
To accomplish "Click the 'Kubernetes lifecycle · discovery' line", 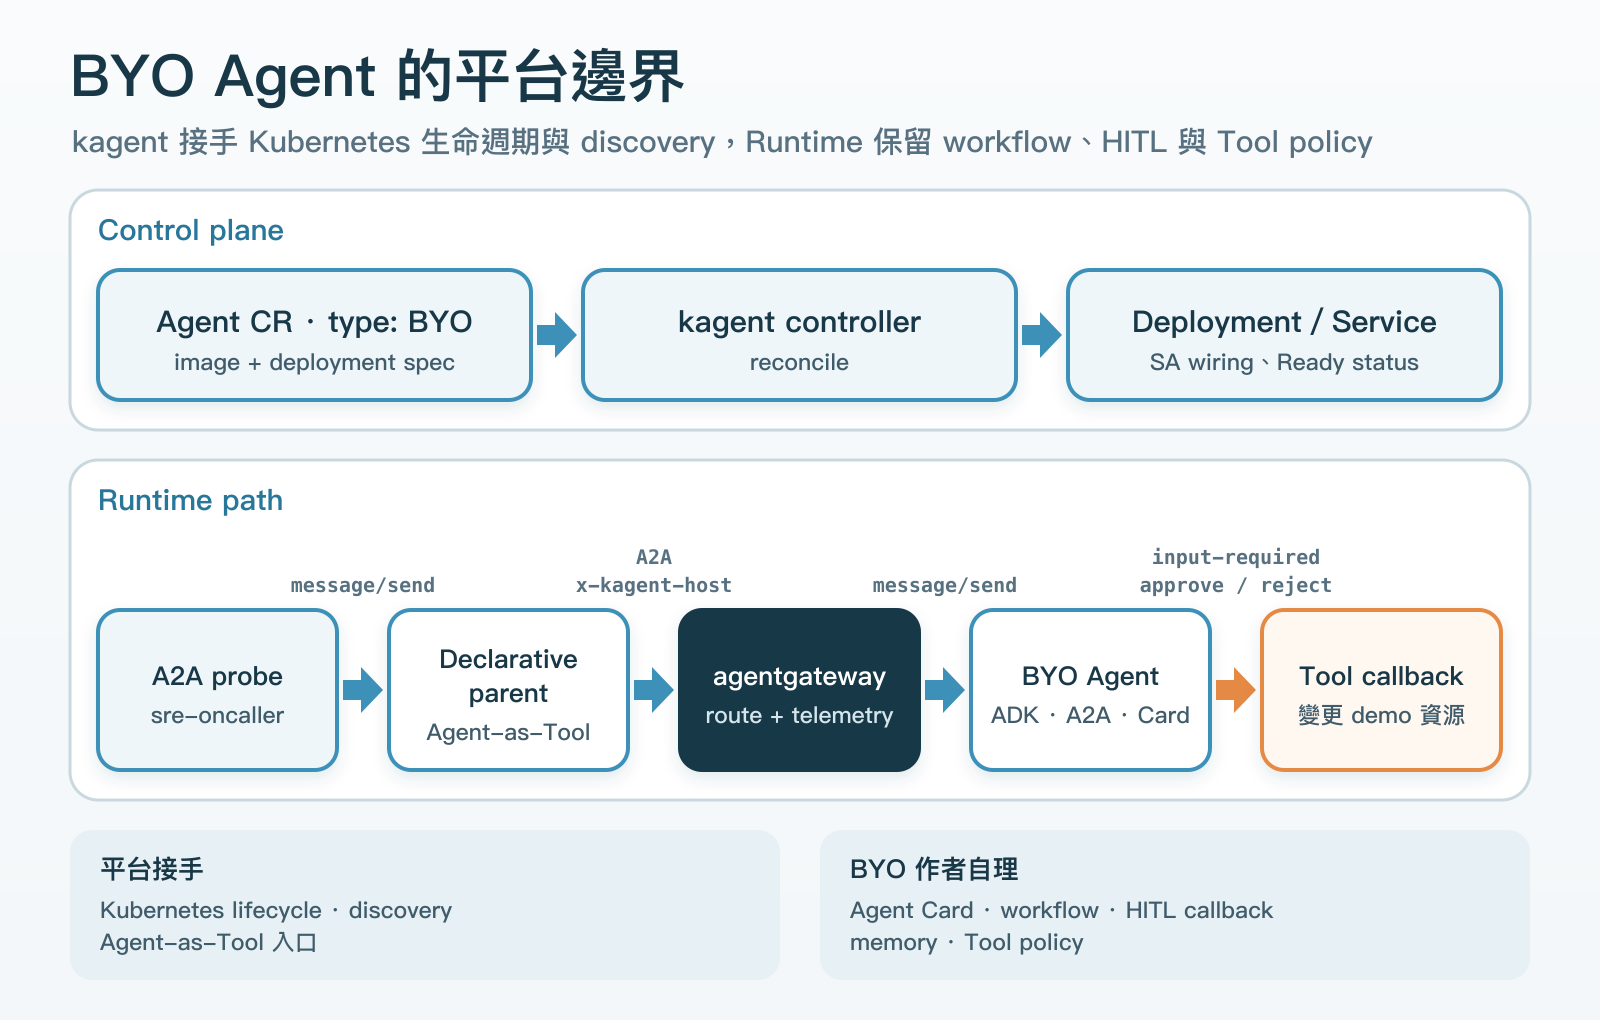I will [276, 910].
